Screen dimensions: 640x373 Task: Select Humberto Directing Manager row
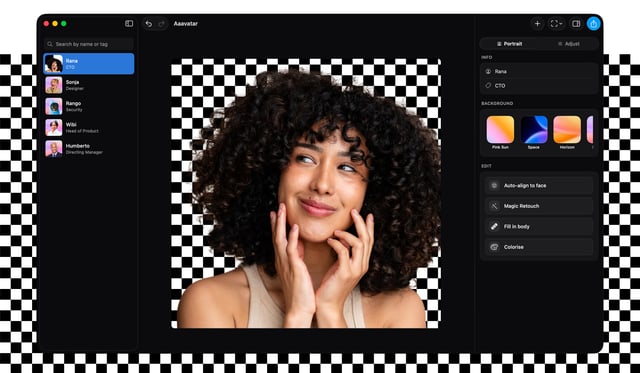click(89, 149)
